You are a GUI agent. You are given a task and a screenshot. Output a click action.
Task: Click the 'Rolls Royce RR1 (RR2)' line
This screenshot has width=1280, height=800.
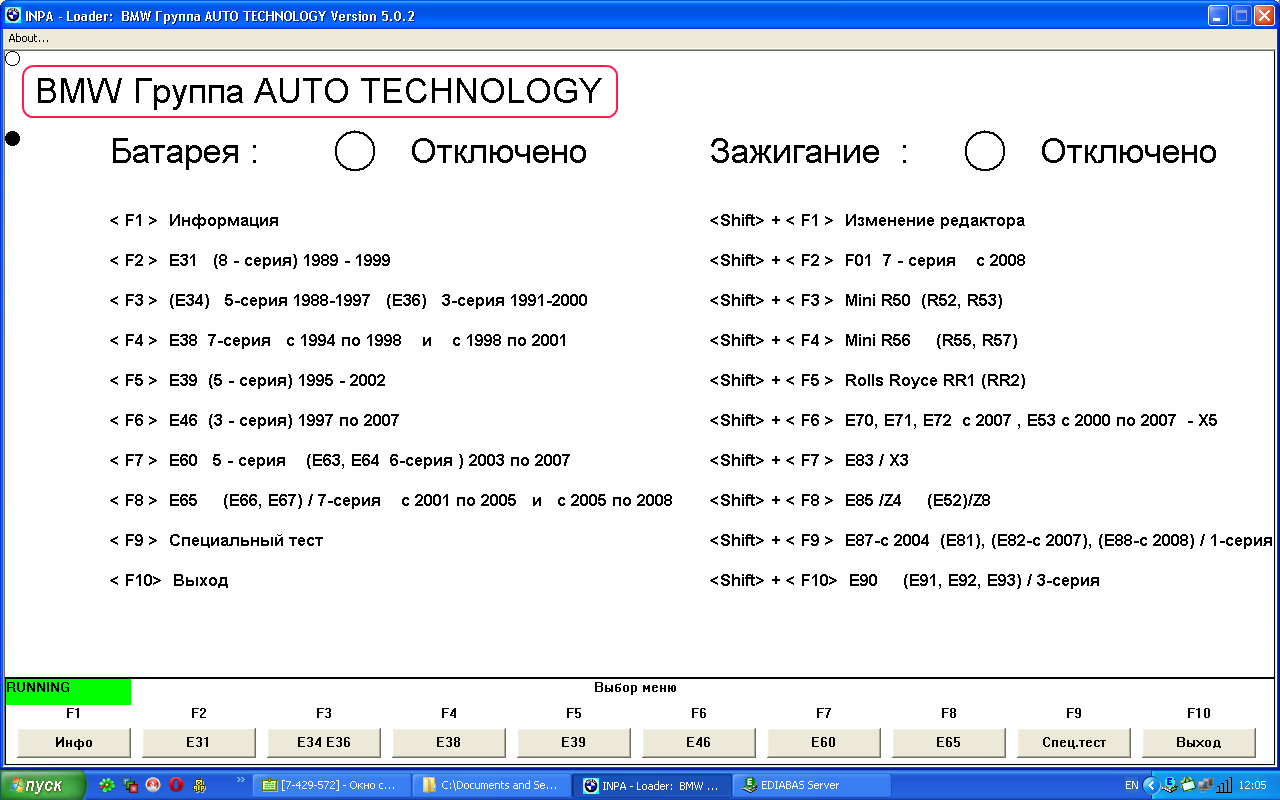coord(868,380)
